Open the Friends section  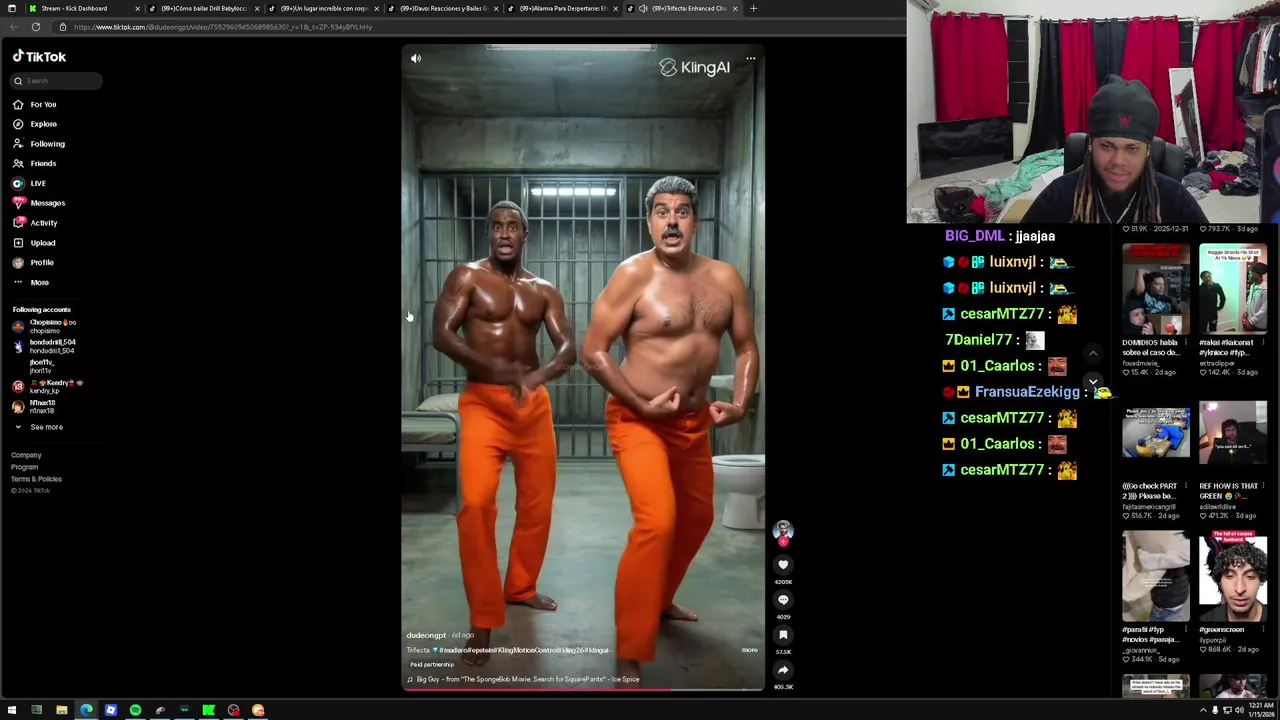(35, 163)
